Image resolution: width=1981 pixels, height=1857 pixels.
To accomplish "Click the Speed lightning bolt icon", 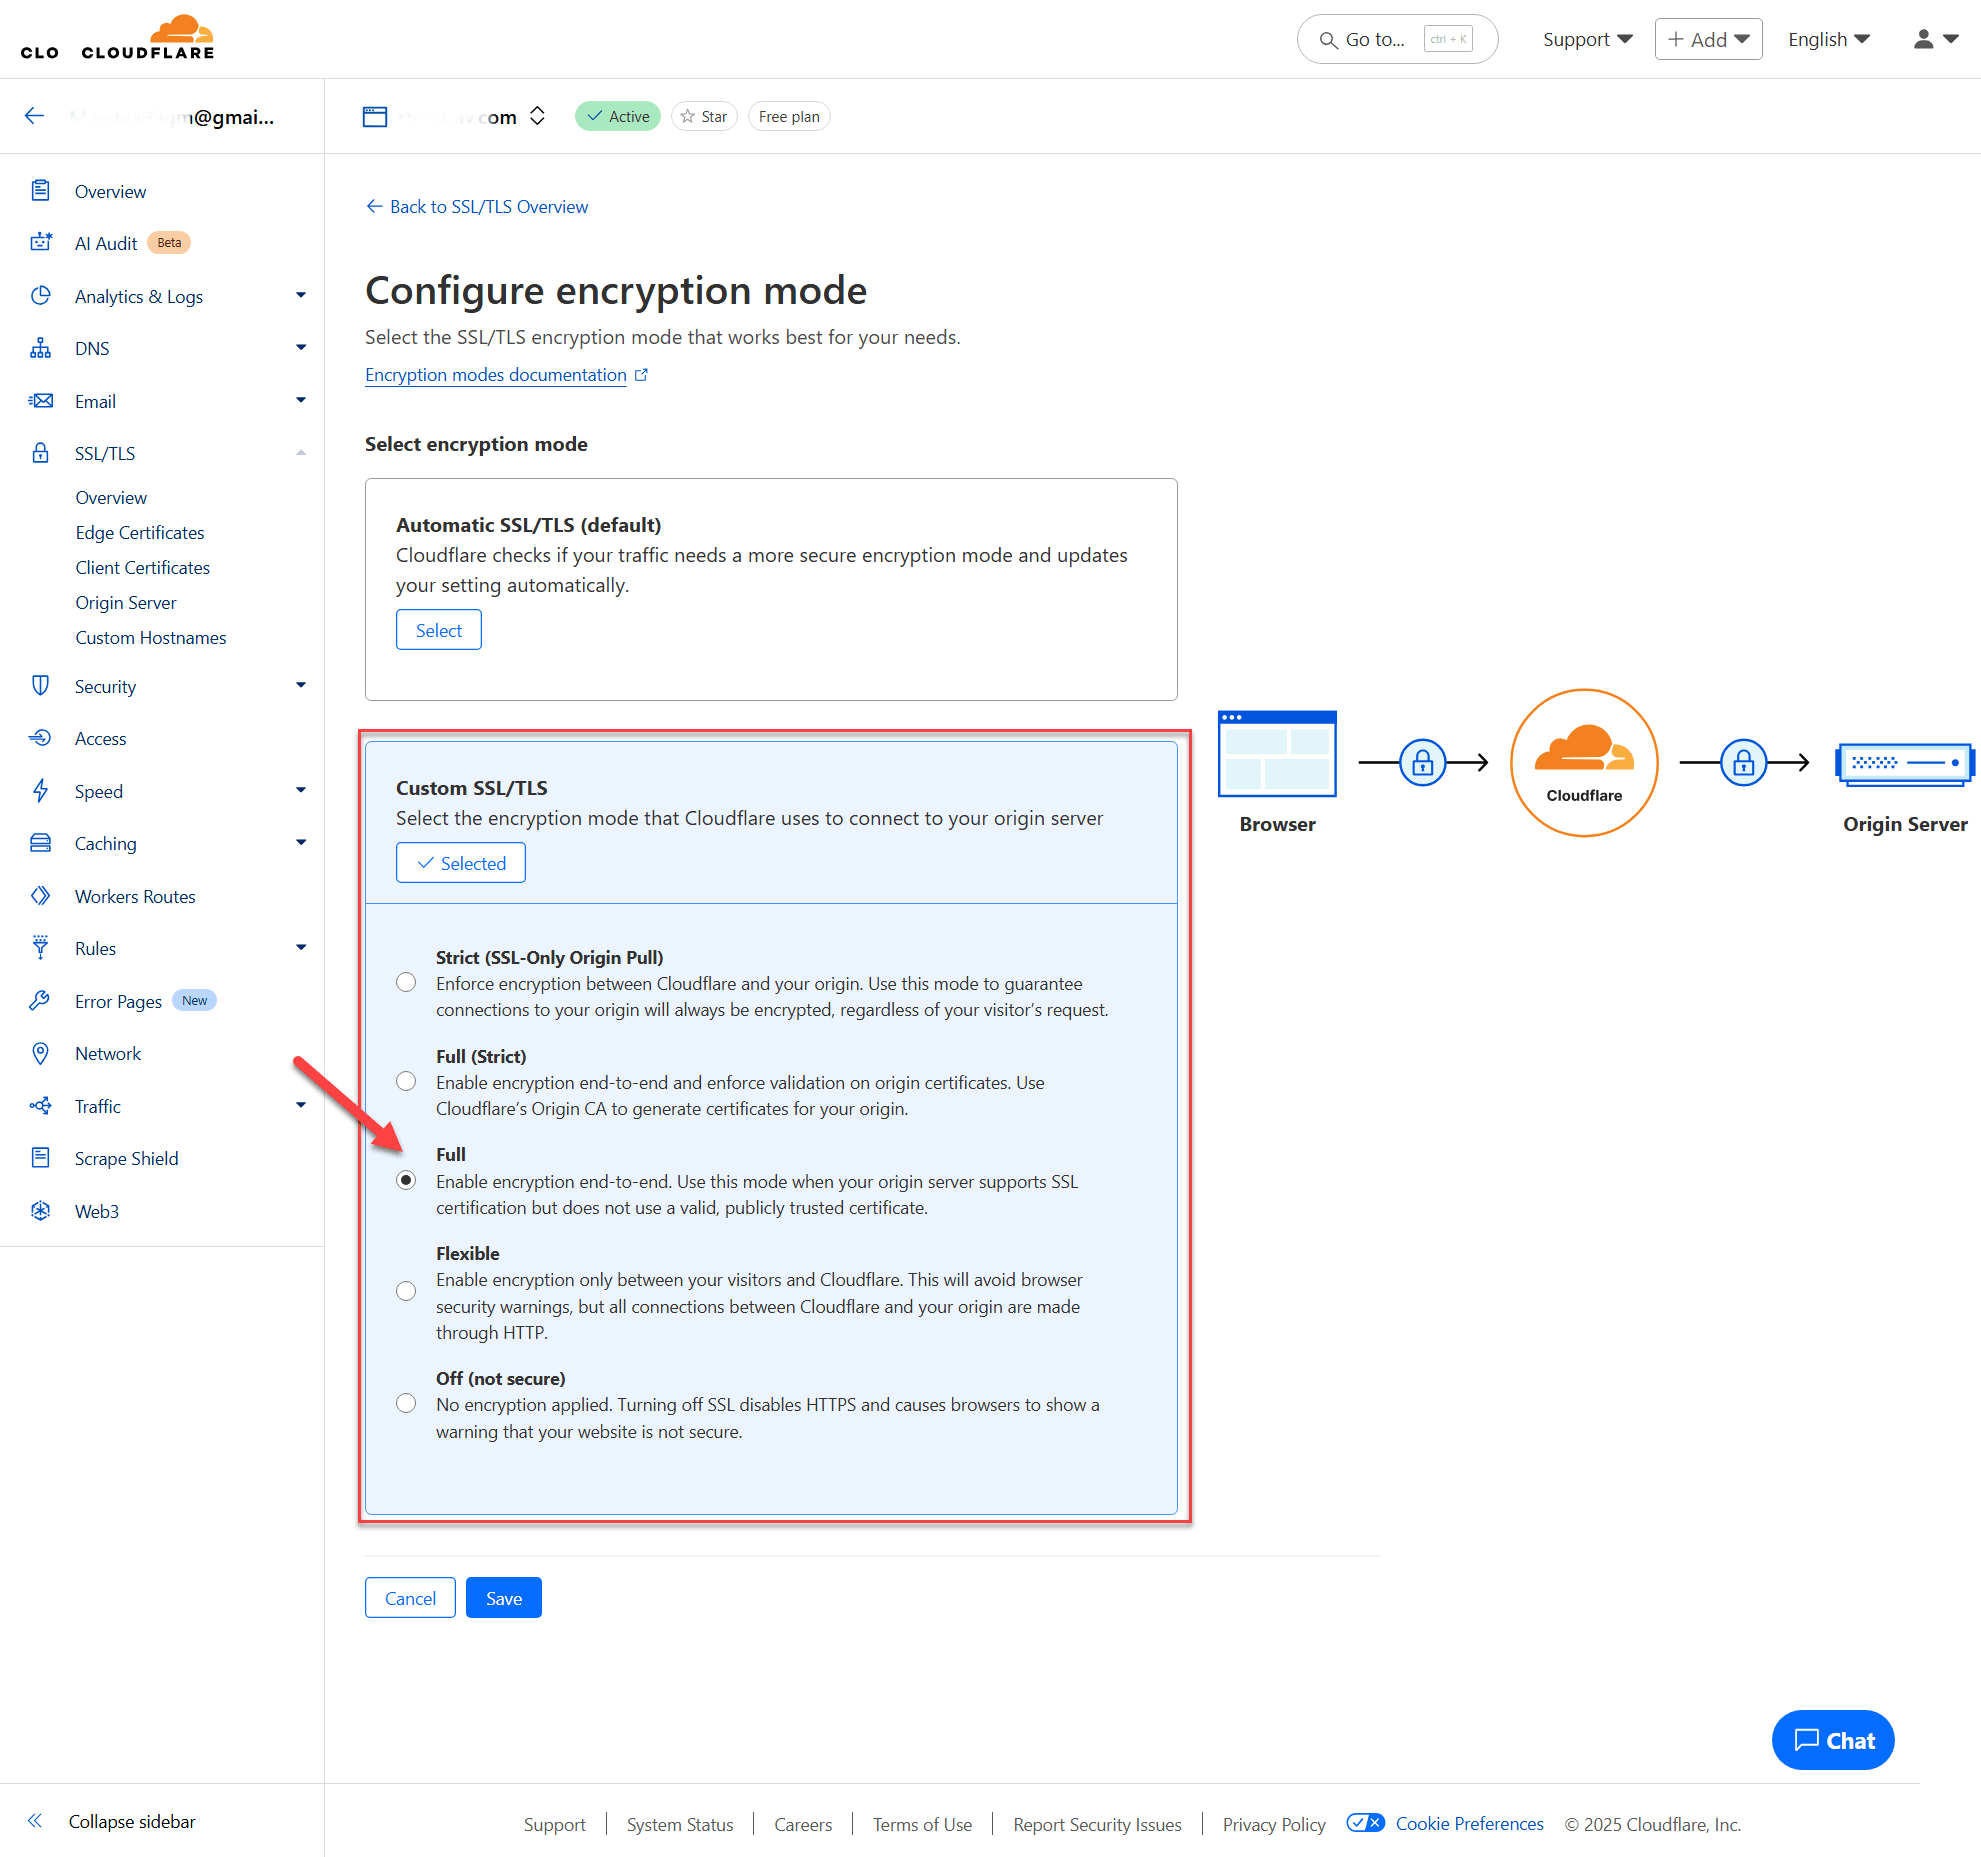I will 40,790.
